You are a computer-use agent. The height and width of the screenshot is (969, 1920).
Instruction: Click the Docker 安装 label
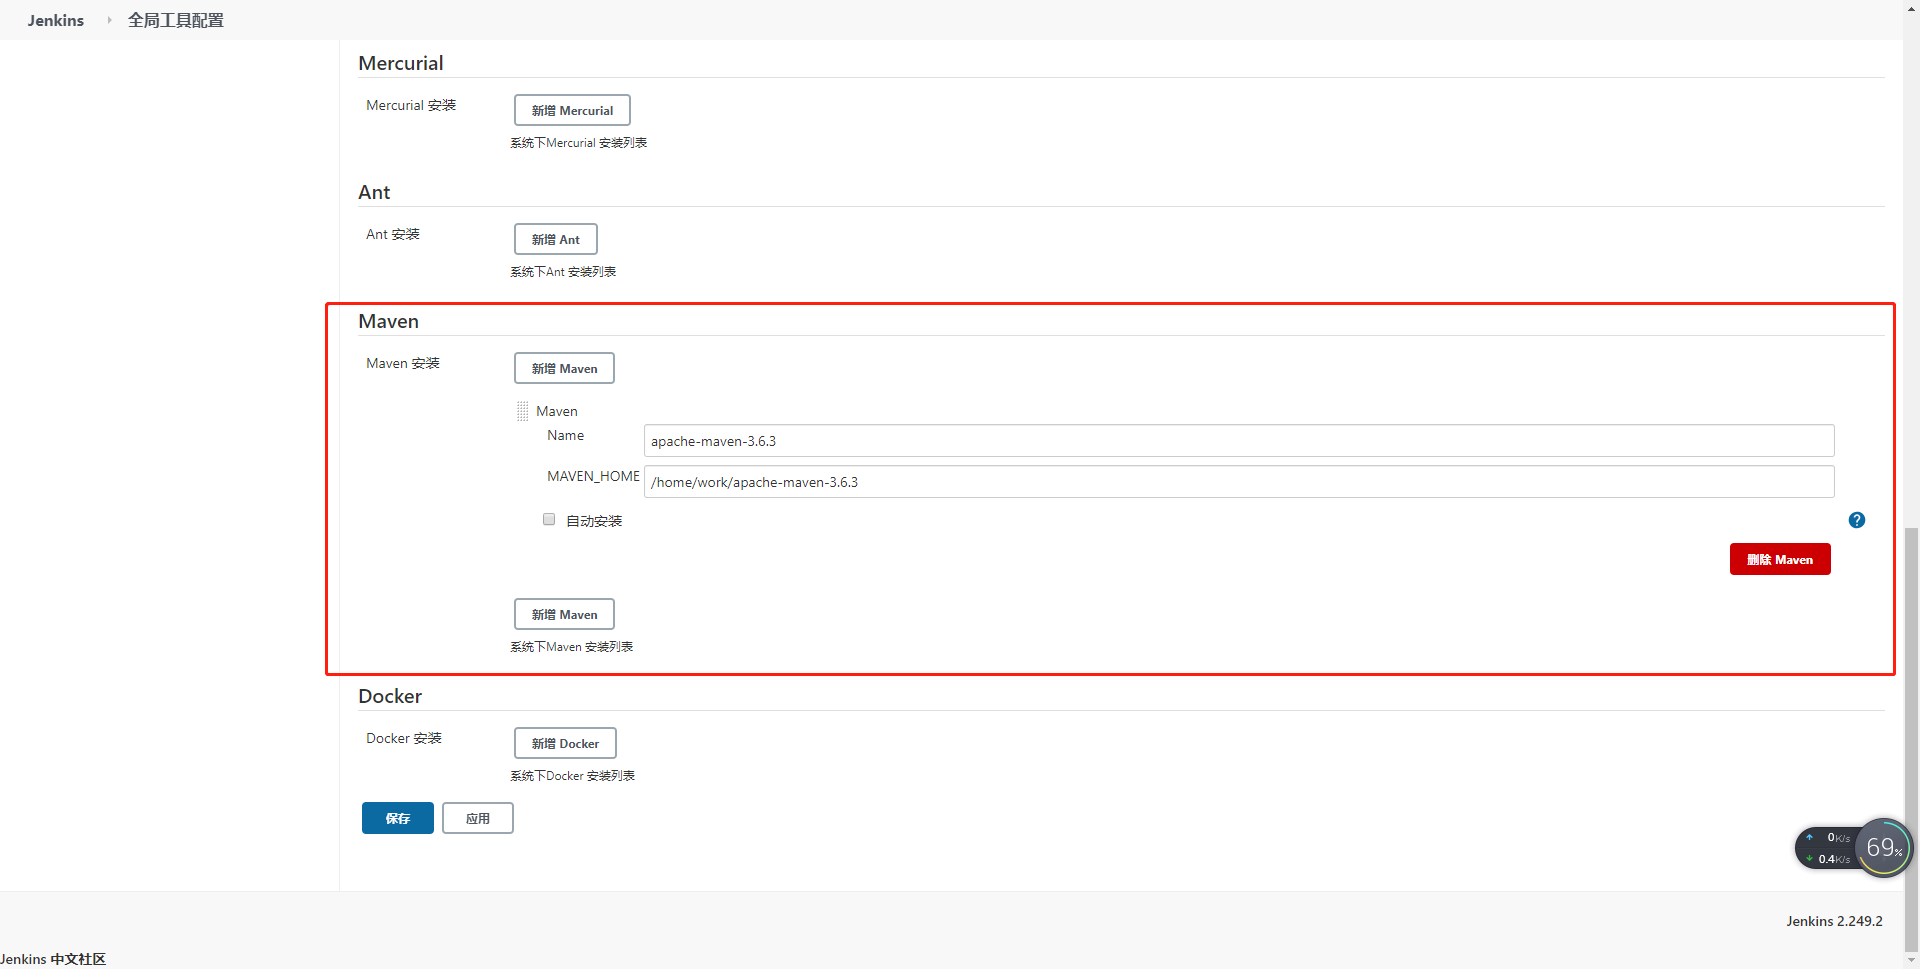tap(404, 738)
